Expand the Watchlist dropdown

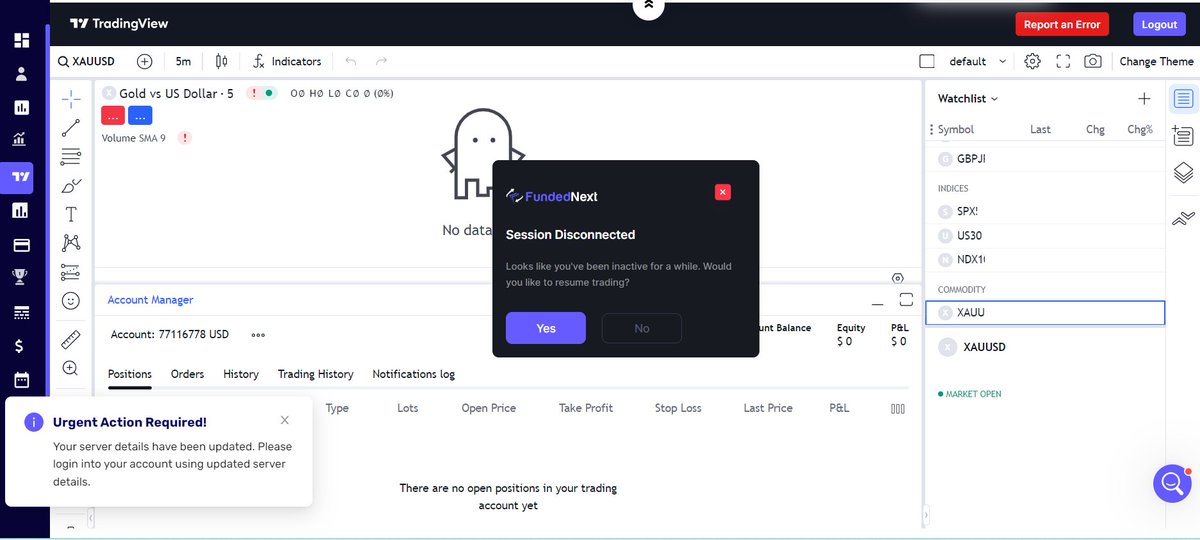coord(968,98)
